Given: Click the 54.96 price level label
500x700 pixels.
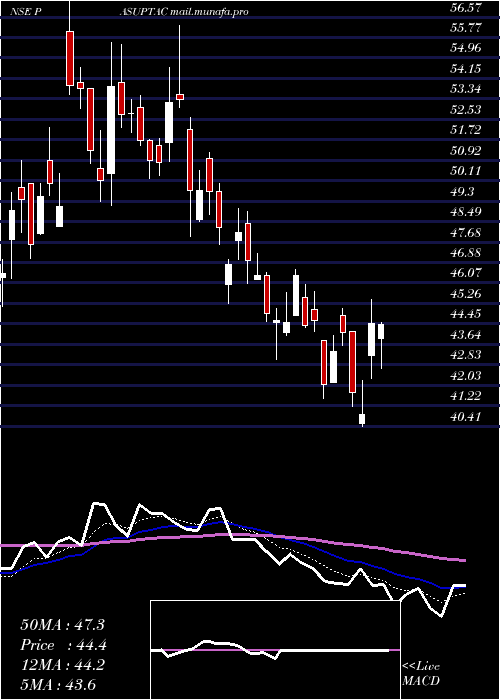Looking at the screenshot, I should 467,48.
